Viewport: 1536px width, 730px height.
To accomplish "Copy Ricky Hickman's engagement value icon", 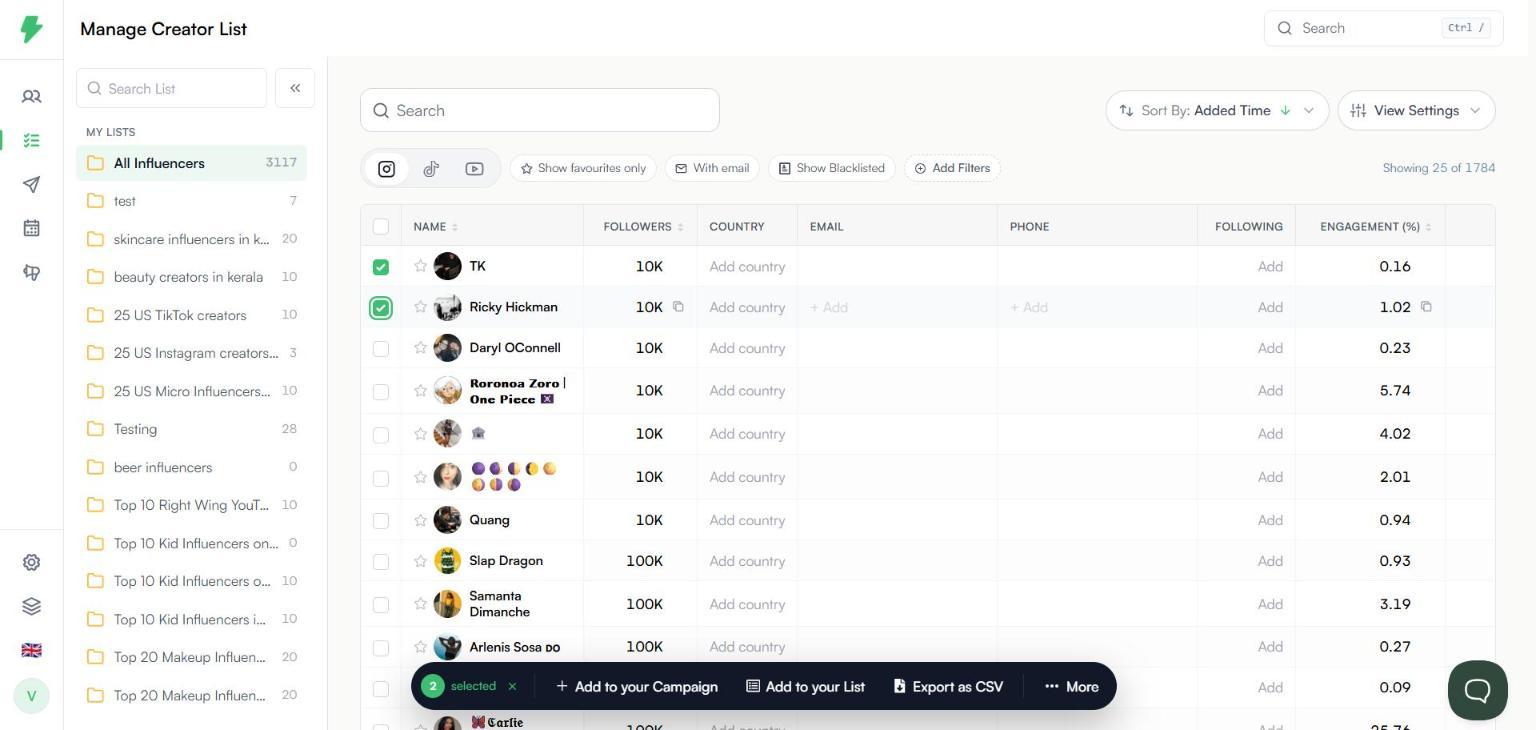I will [1426, 307].
